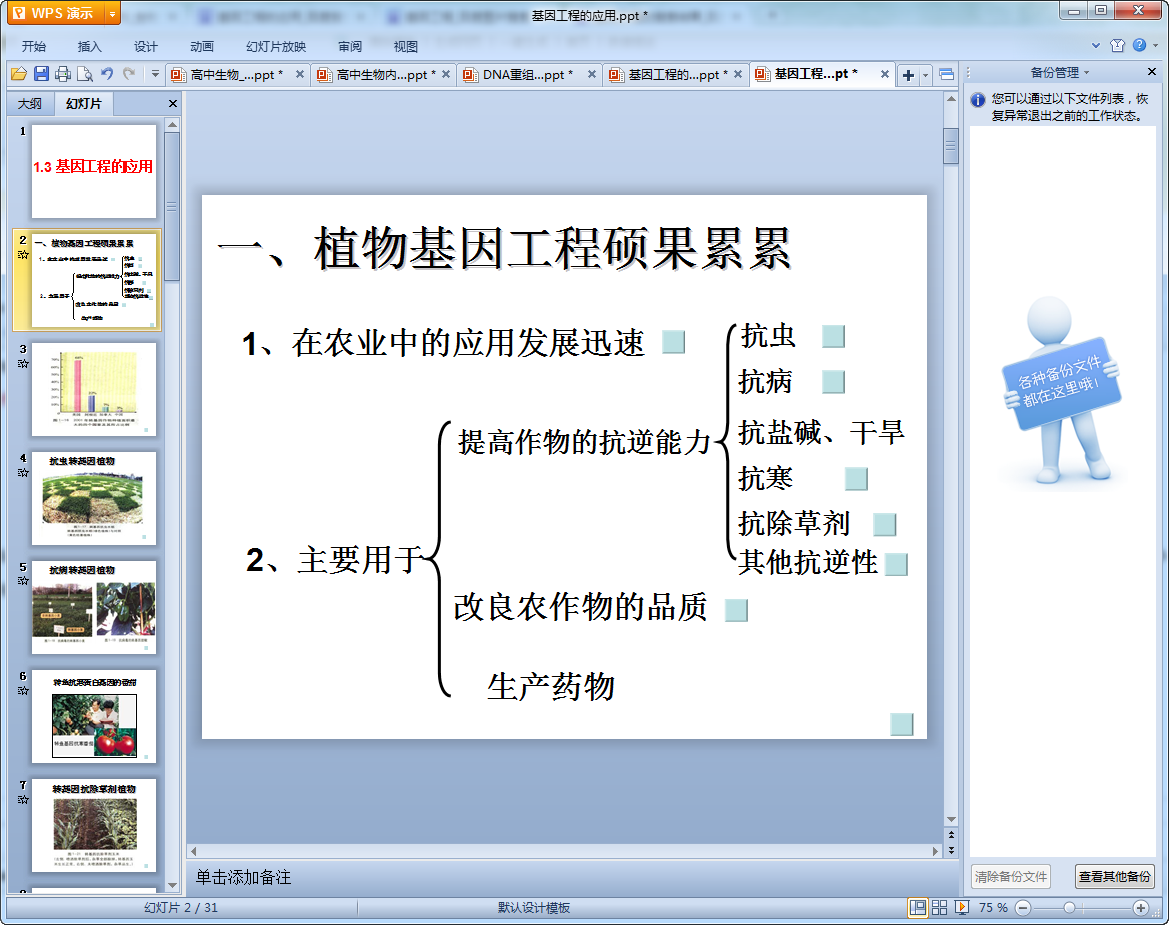The height and width of the screenshot is (925, 1169).
Task: Switch to Slide Sorter view icon
Action: (939, 907)
